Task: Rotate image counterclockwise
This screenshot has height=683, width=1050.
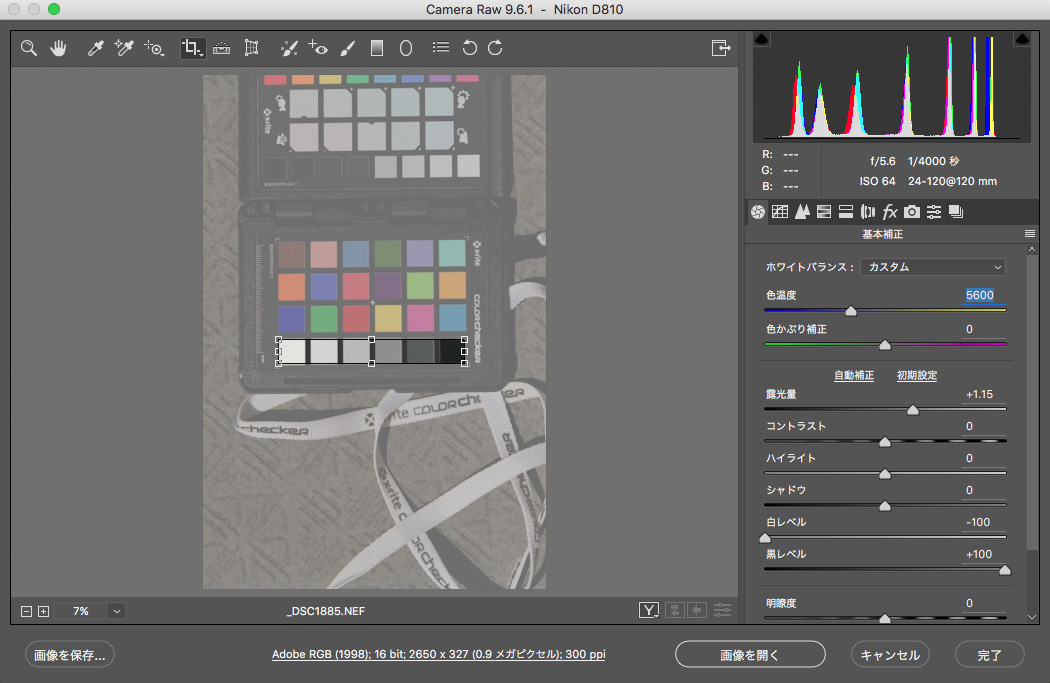Action: pos(469,48)
